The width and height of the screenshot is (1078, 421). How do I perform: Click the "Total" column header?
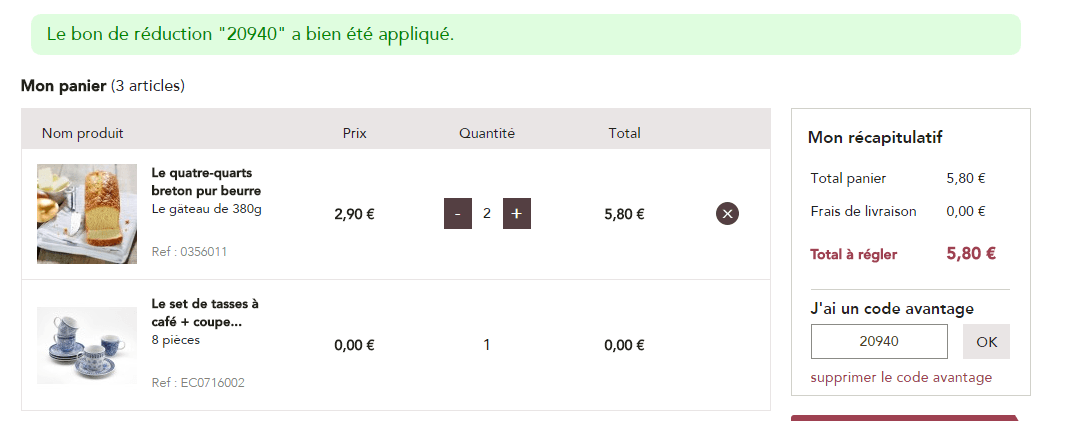pos(624,133)
